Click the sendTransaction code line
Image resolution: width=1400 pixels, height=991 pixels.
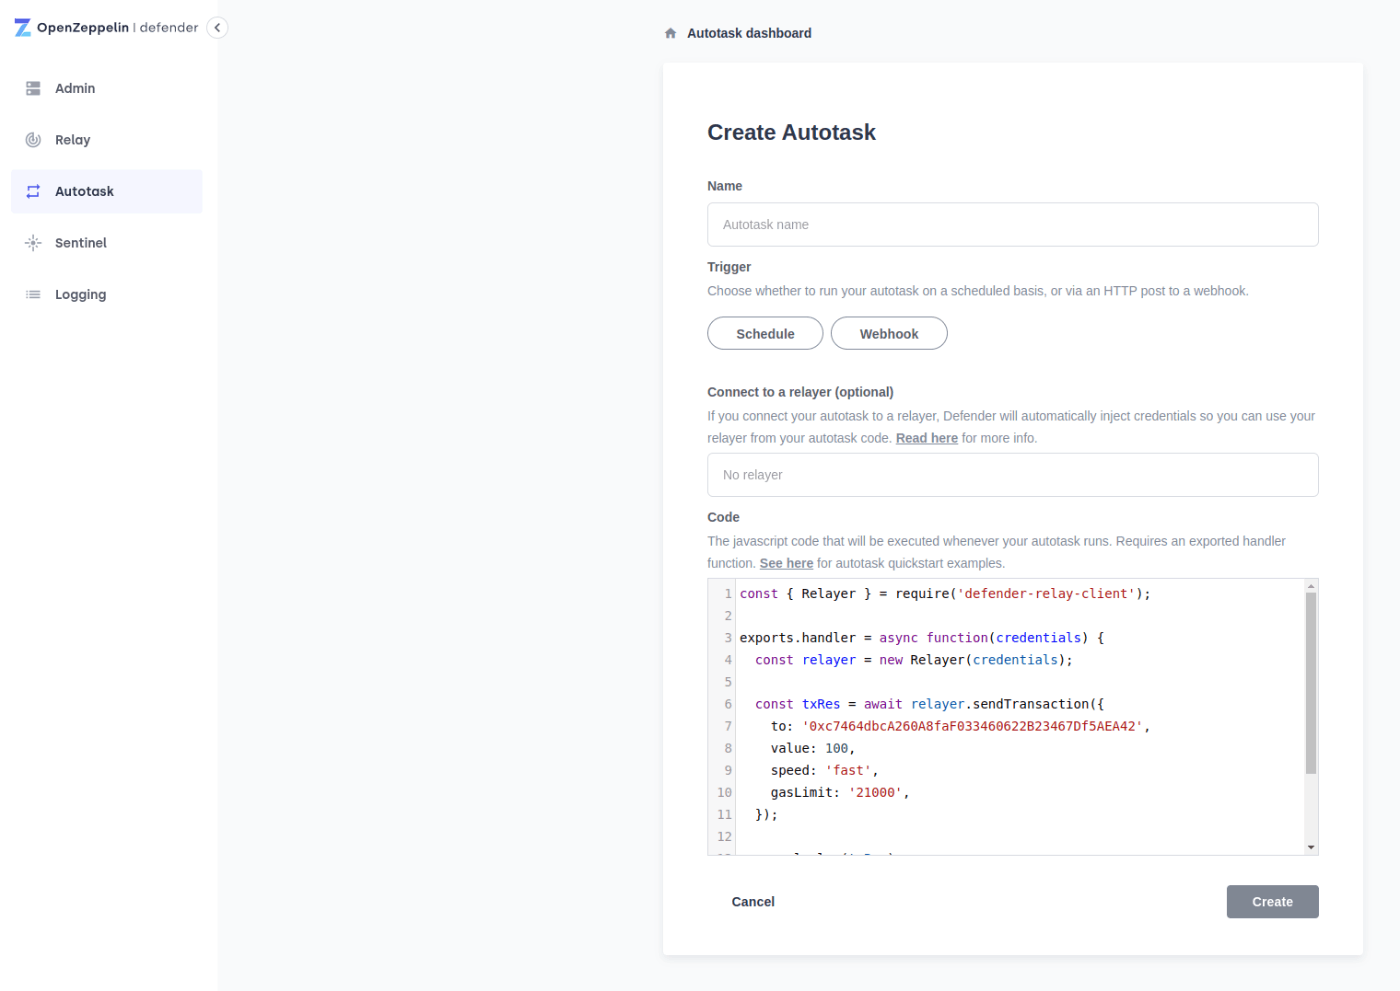pos(929,704)
